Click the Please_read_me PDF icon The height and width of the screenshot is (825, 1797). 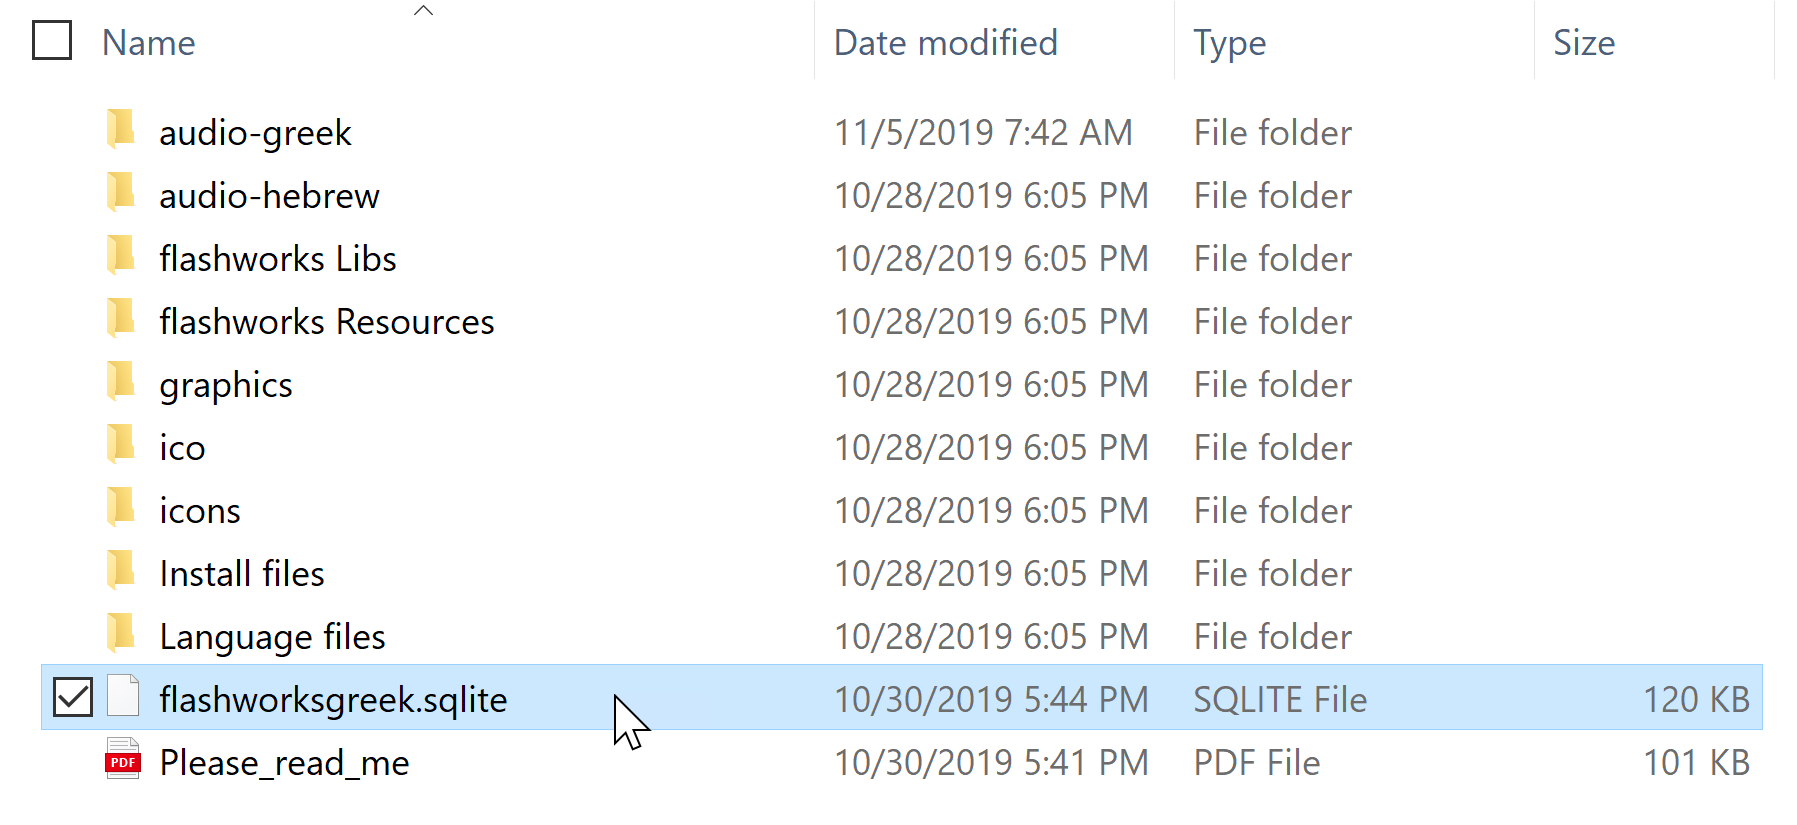pyautogui.click(x=123, y=760)
